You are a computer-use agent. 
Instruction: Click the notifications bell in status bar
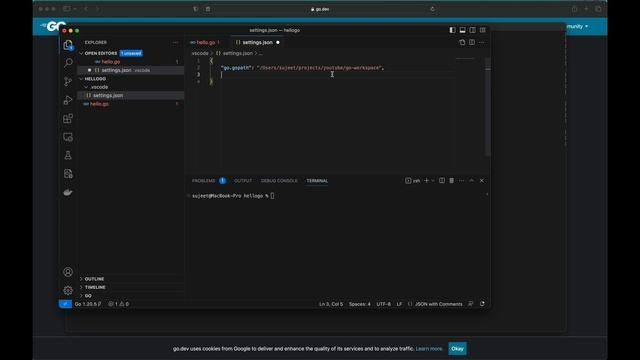pyautogui.click(x=482, y=304)
